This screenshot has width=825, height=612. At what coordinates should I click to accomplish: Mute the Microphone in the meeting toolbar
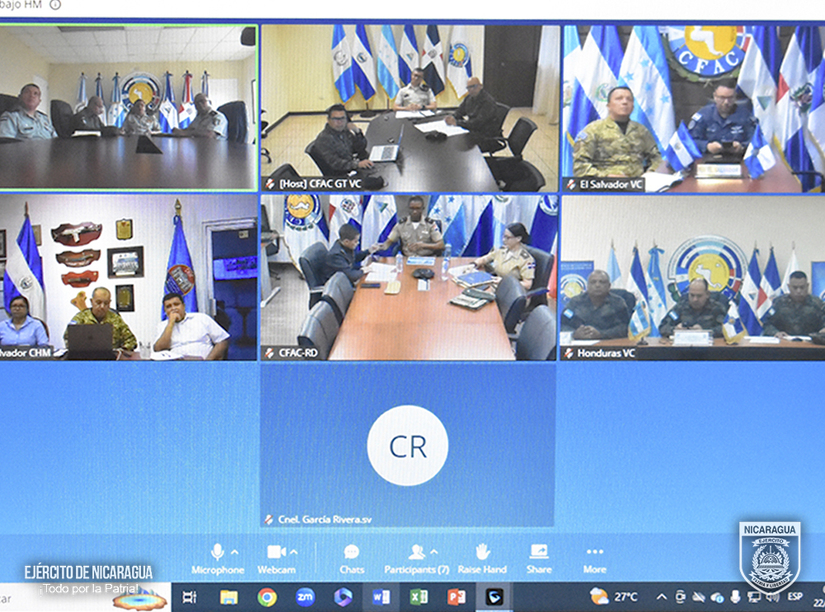(x=217, y=553)
